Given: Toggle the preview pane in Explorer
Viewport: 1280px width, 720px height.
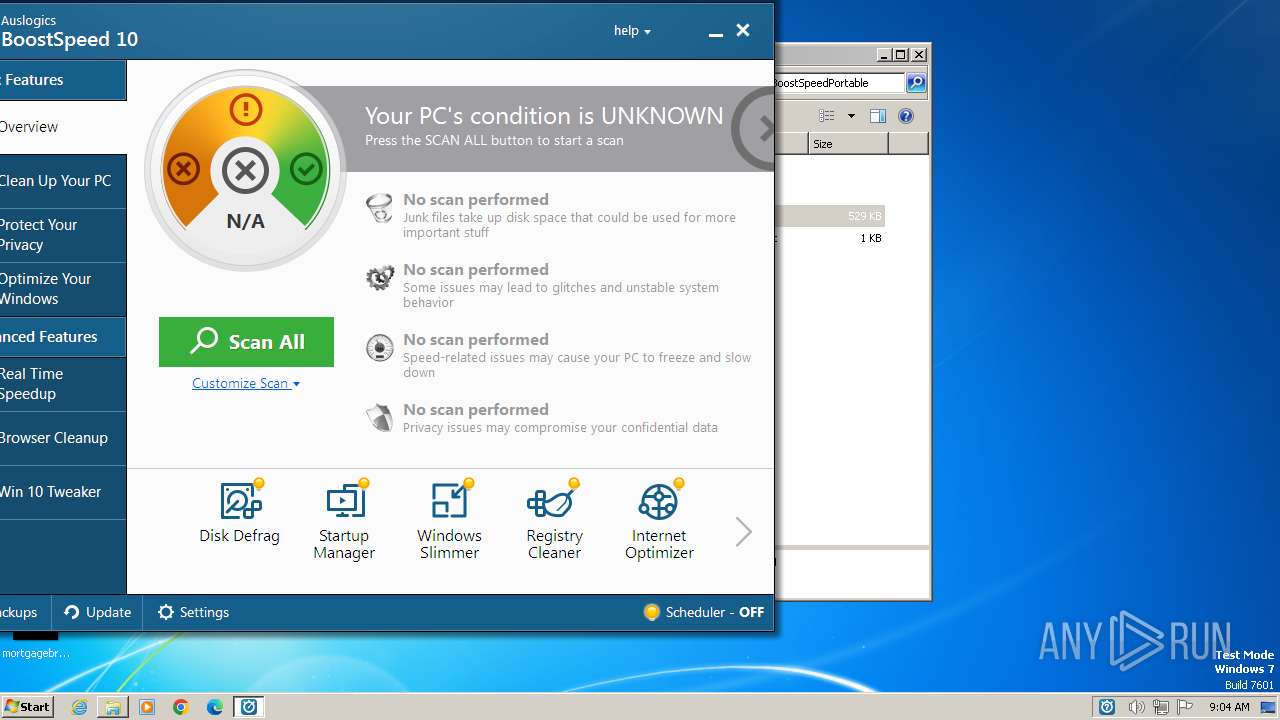Looking at the screenshot, I should (878, 116).
